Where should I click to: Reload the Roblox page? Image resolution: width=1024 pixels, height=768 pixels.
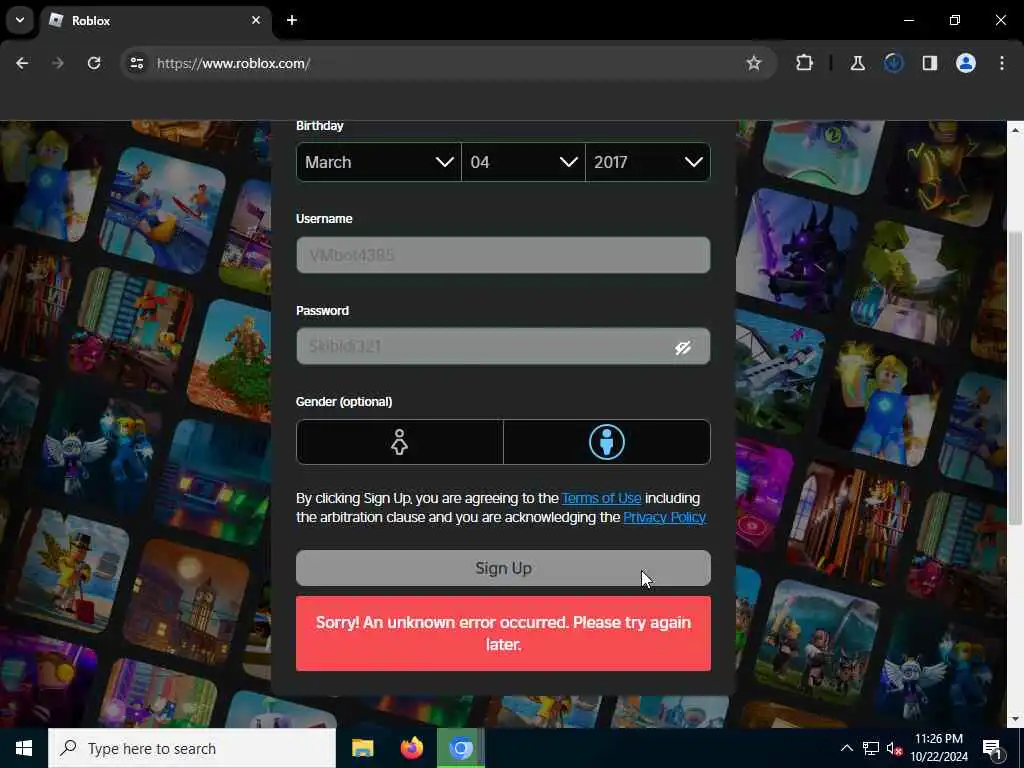(94, 63)
